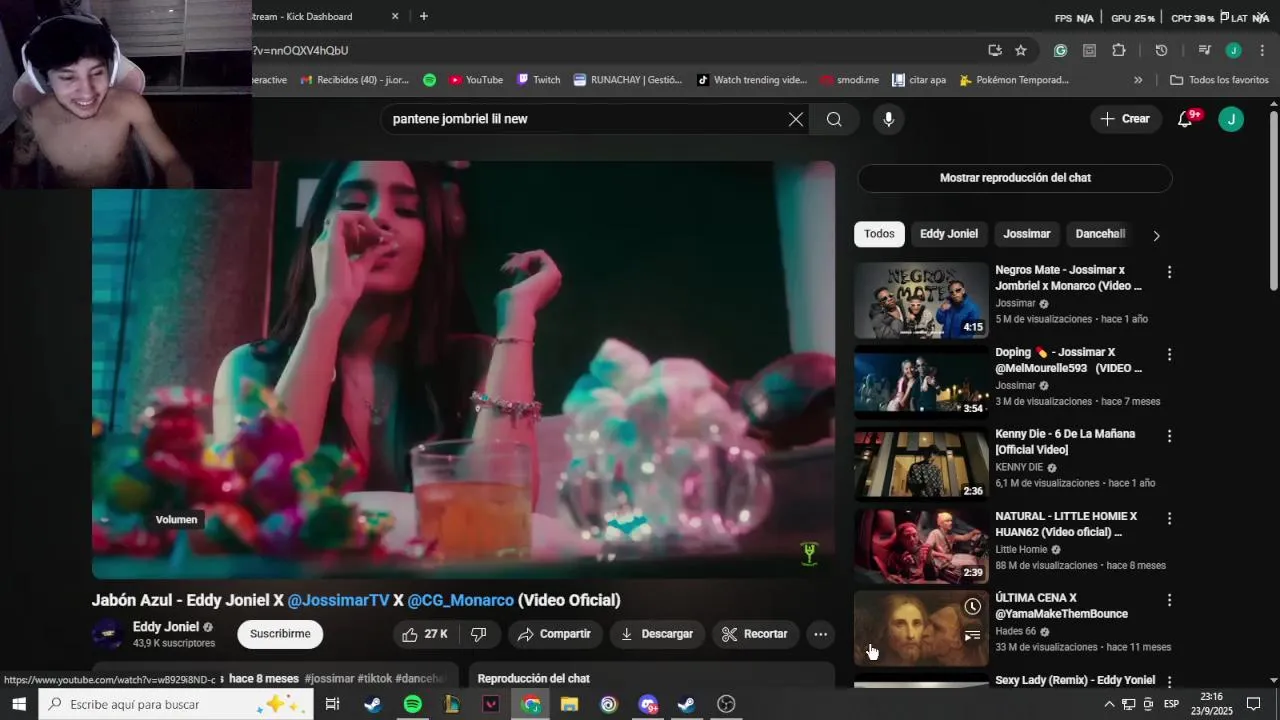1280x720 pixels.
Task: Like the Jabón Azul video
Action: 425,634
